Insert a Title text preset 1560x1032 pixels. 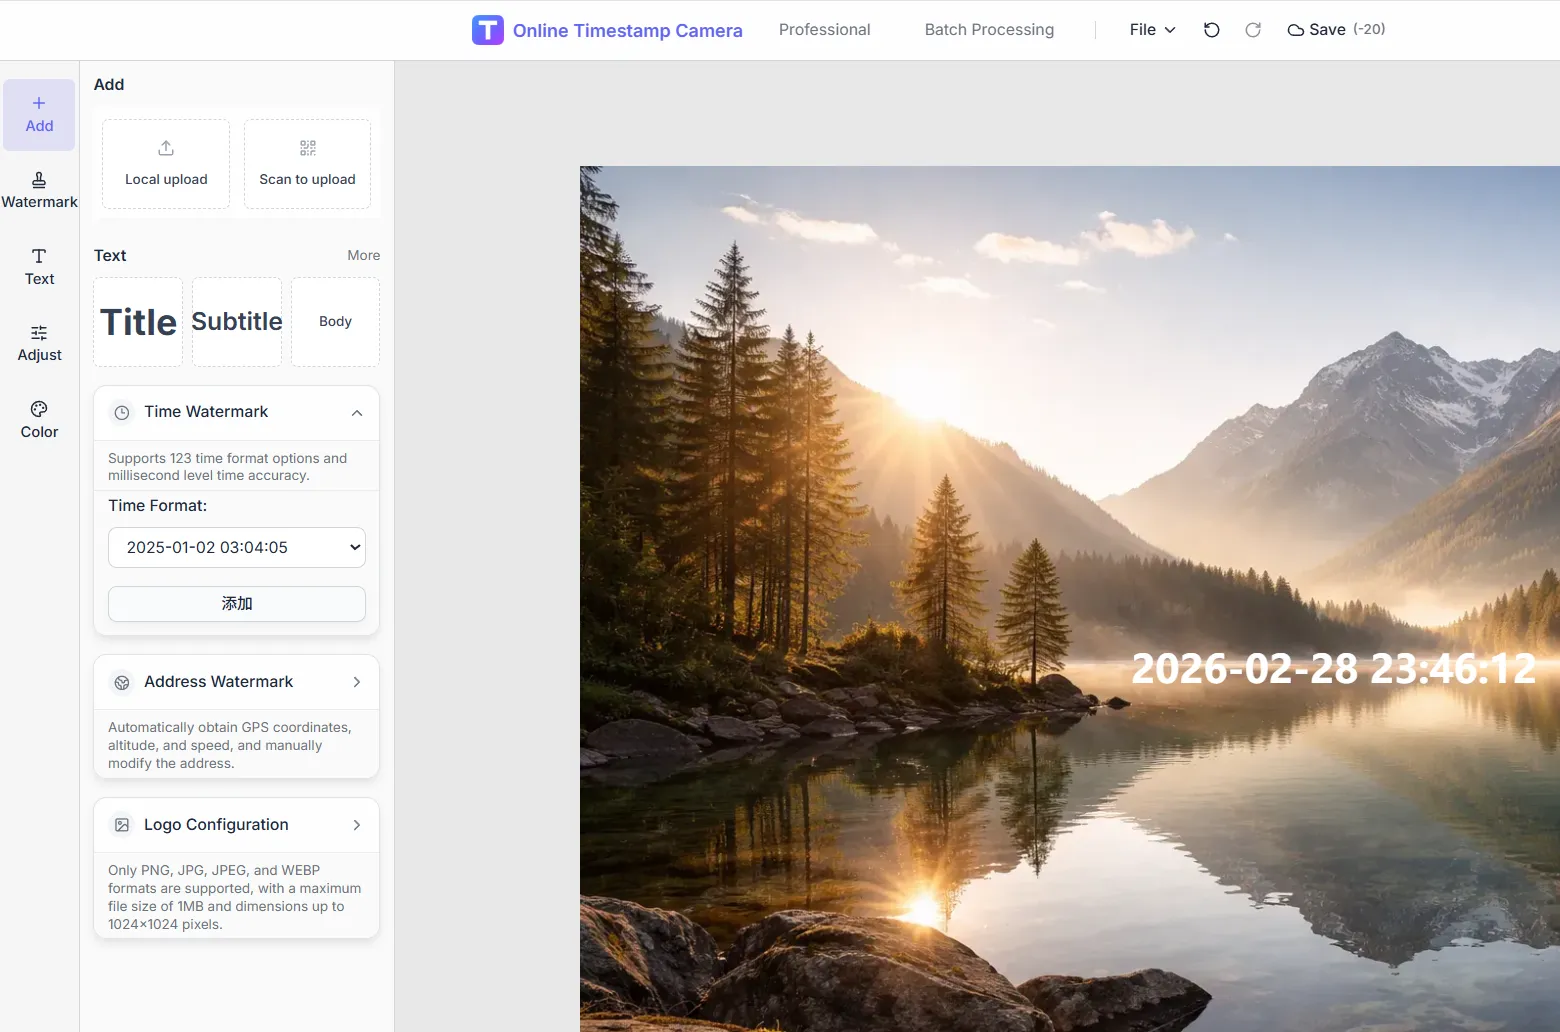click(x=138, y=322)
